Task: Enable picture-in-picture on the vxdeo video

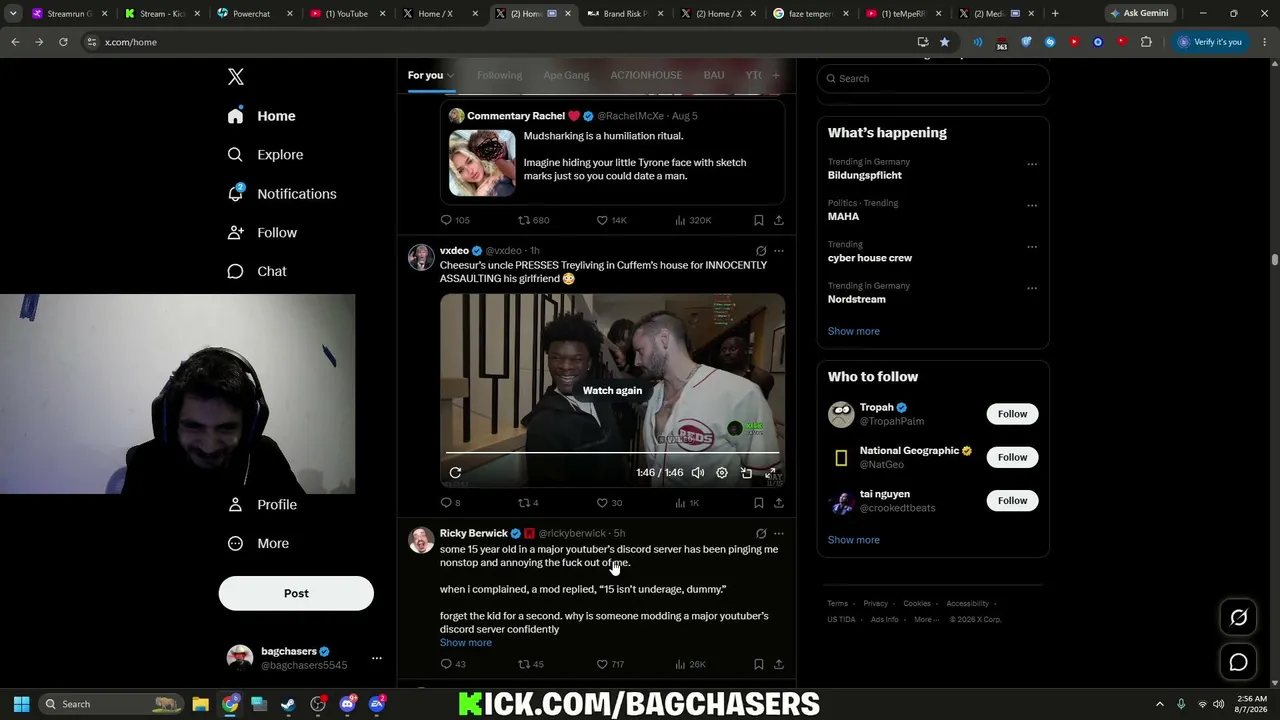Action: pos(746,473)
